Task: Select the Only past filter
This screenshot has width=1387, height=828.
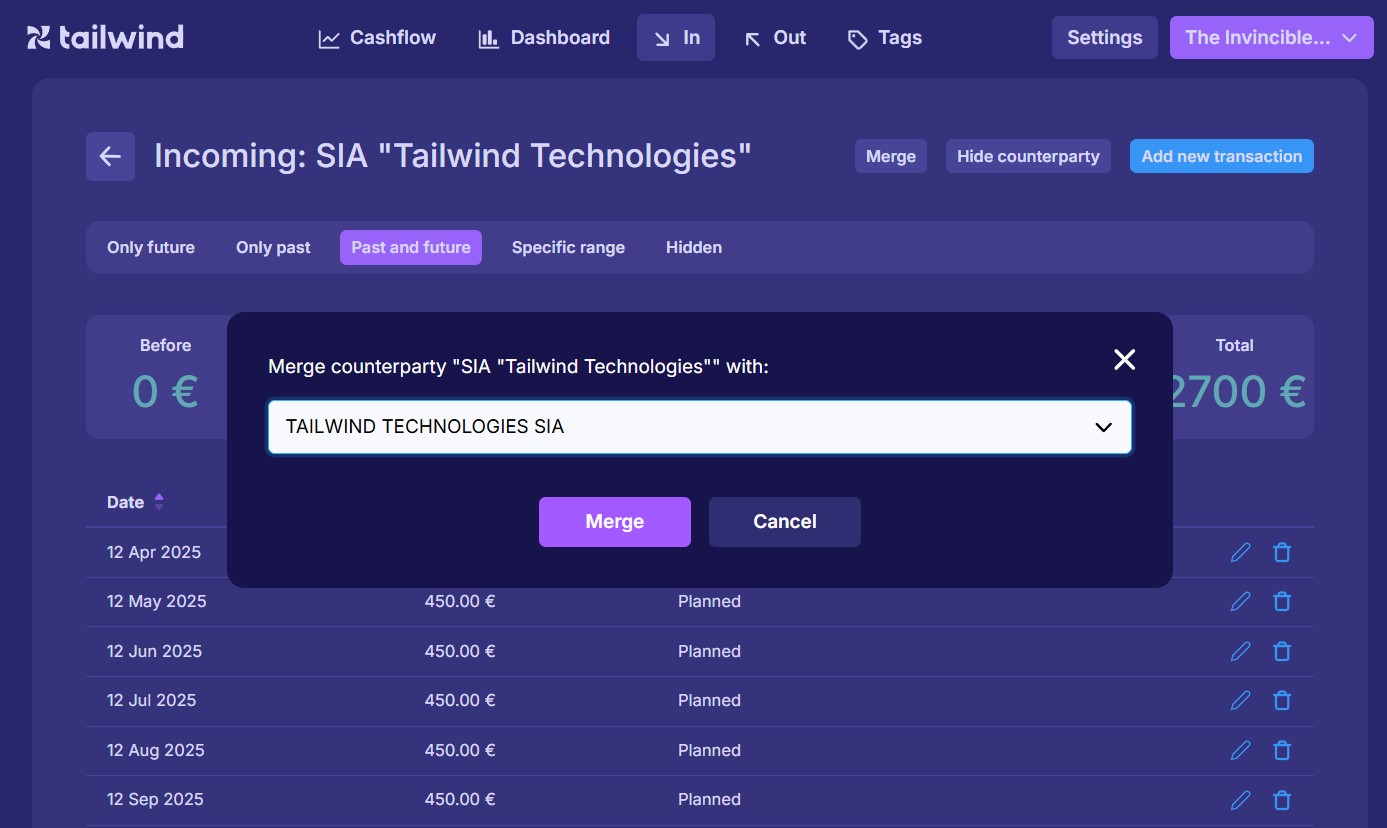Action: point(273,247)
